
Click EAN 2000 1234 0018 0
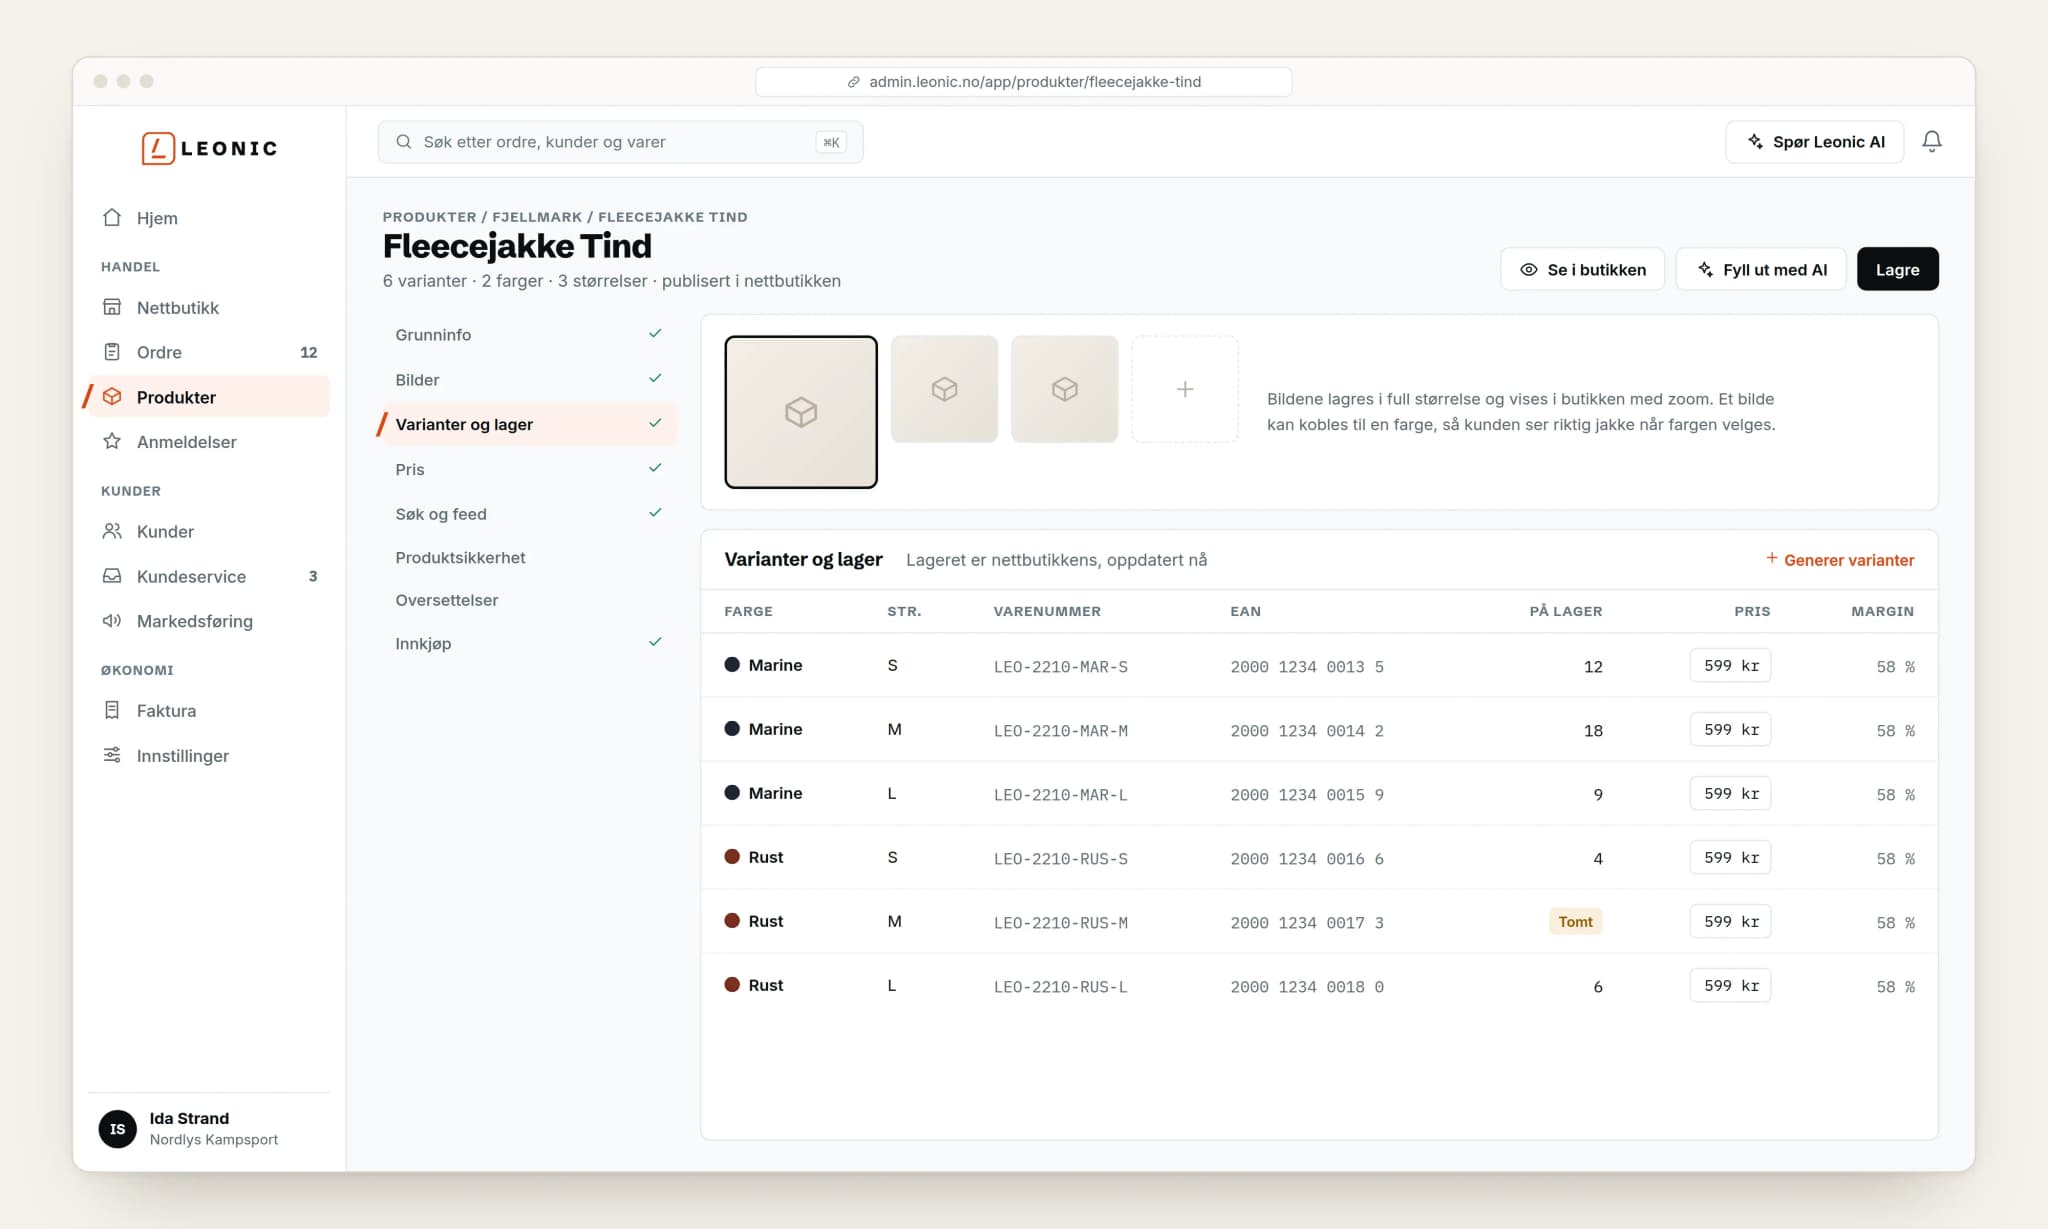tap(1307, 987)
